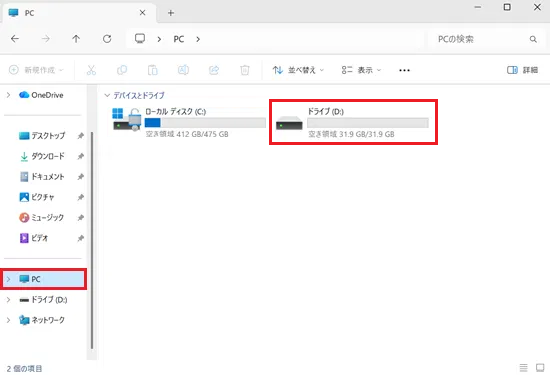The height and width of the screenshot is (375, 550).
Task: Click the chevron after PC breadcrumb
Action: (x=198, y=39)
